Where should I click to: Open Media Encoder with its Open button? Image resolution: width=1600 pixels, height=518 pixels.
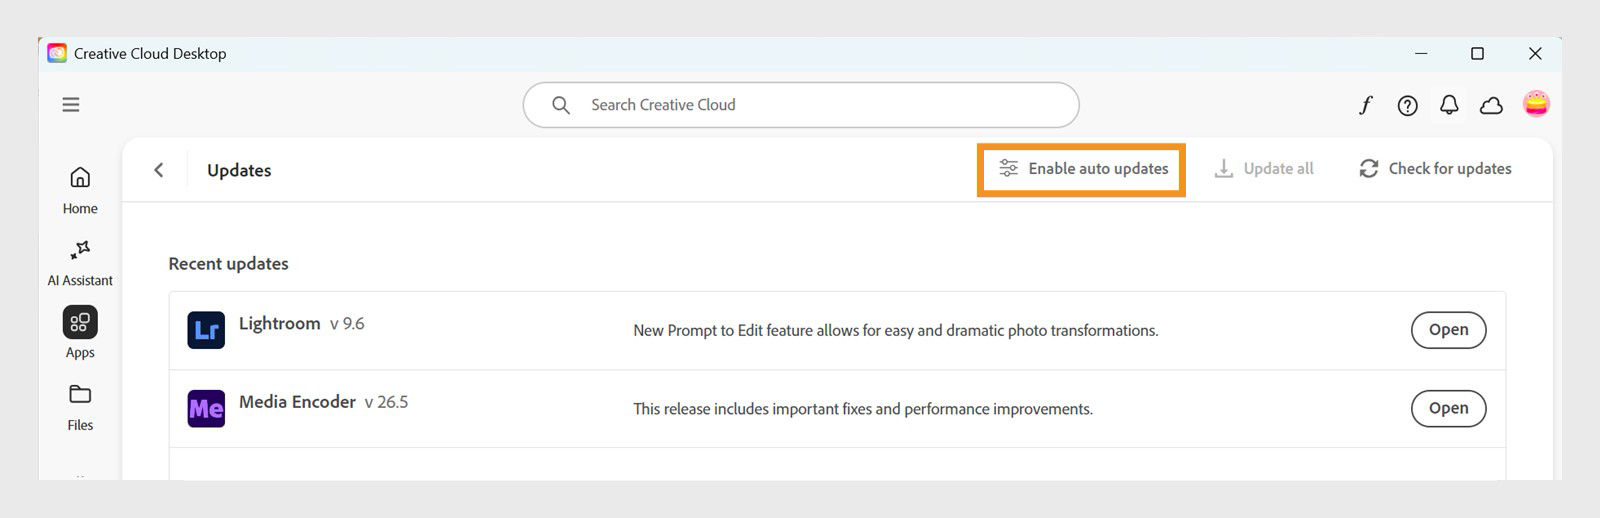point(1448,408)
